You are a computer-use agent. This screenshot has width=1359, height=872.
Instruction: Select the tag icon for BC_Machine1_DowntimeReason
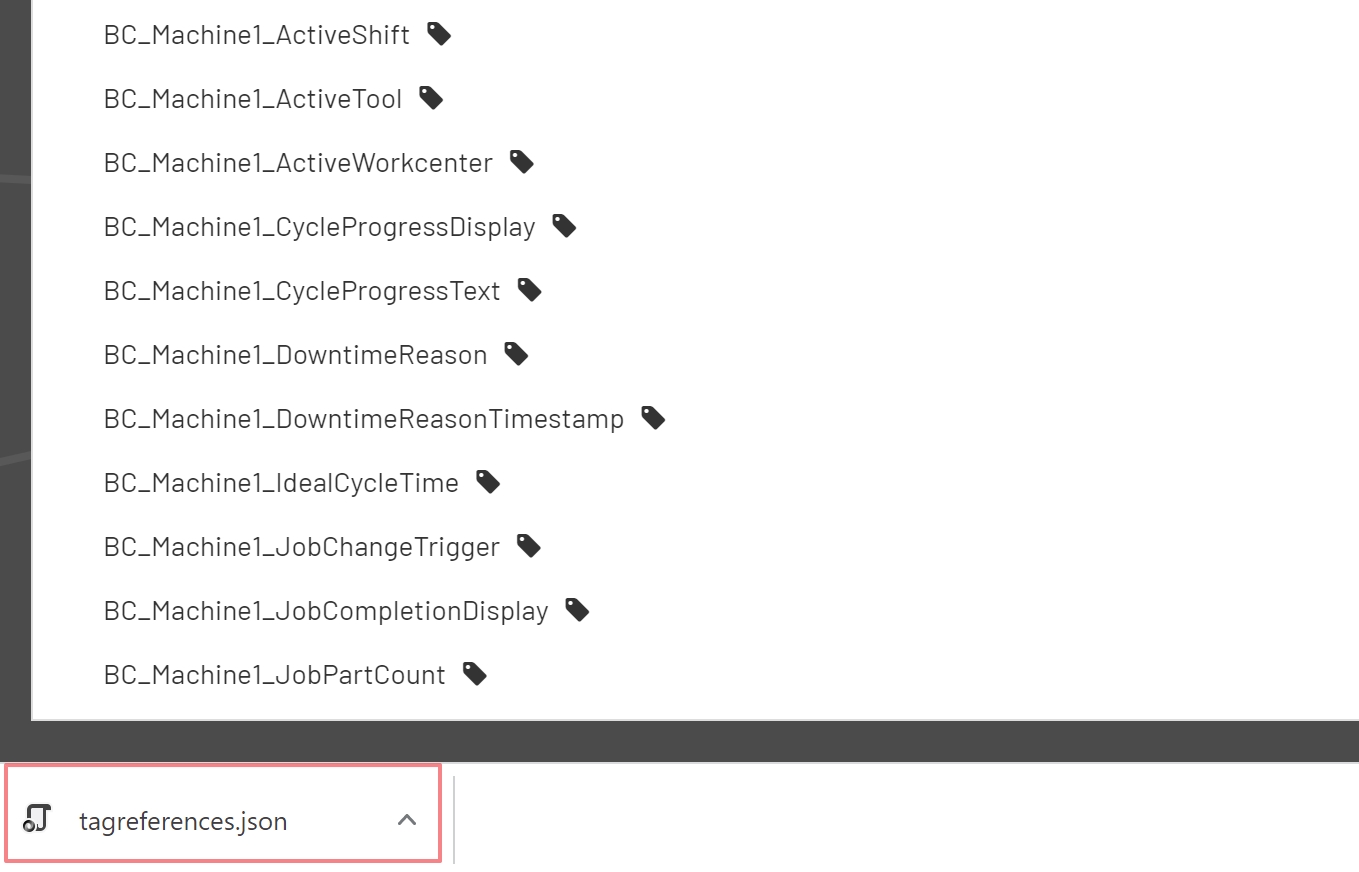click(x=515, y=354)
